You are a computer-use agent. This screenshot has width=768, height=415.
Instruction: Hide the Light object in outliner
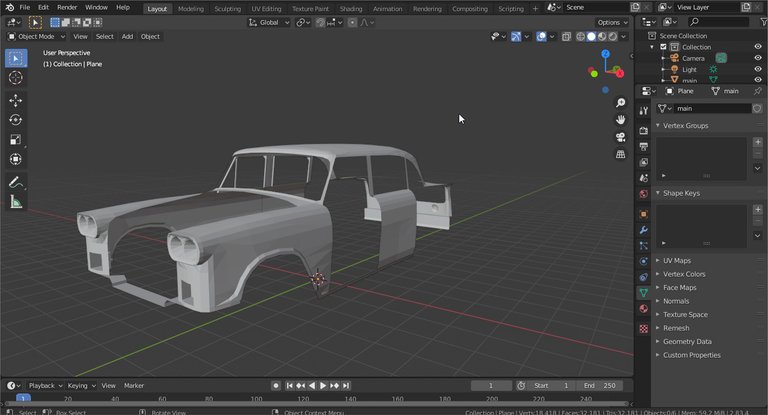point(758,69)
